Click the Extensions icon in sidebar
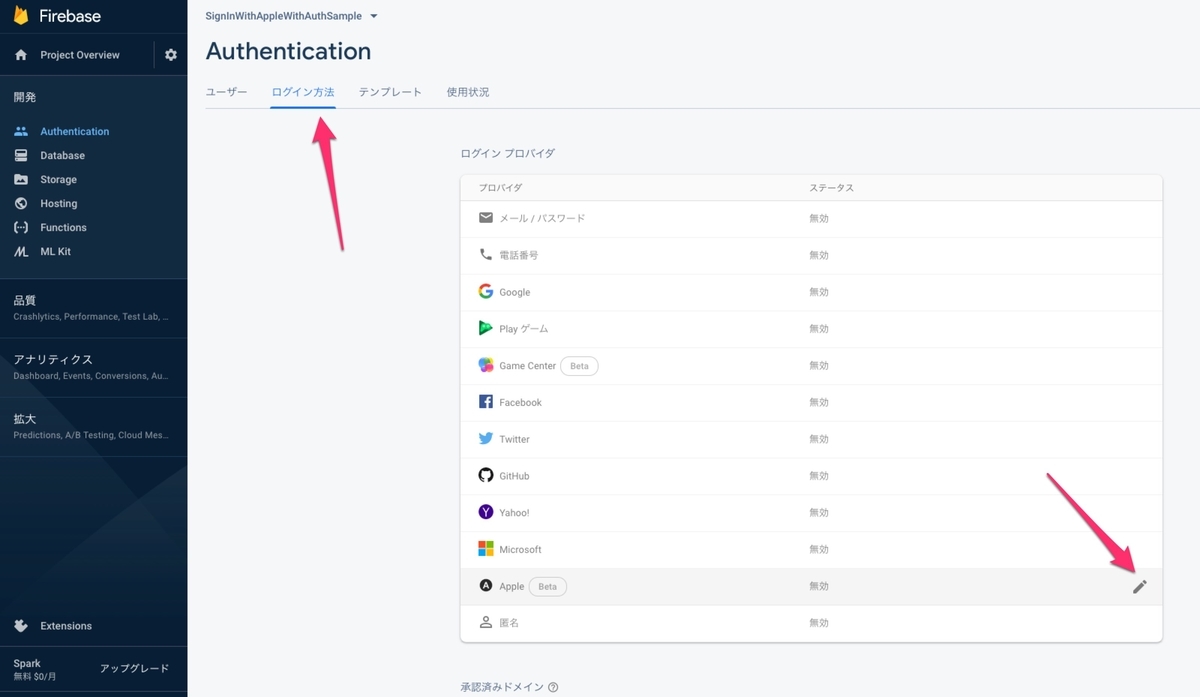The height and width of the screenshot is (697, 1200). [x=21, y=626]
